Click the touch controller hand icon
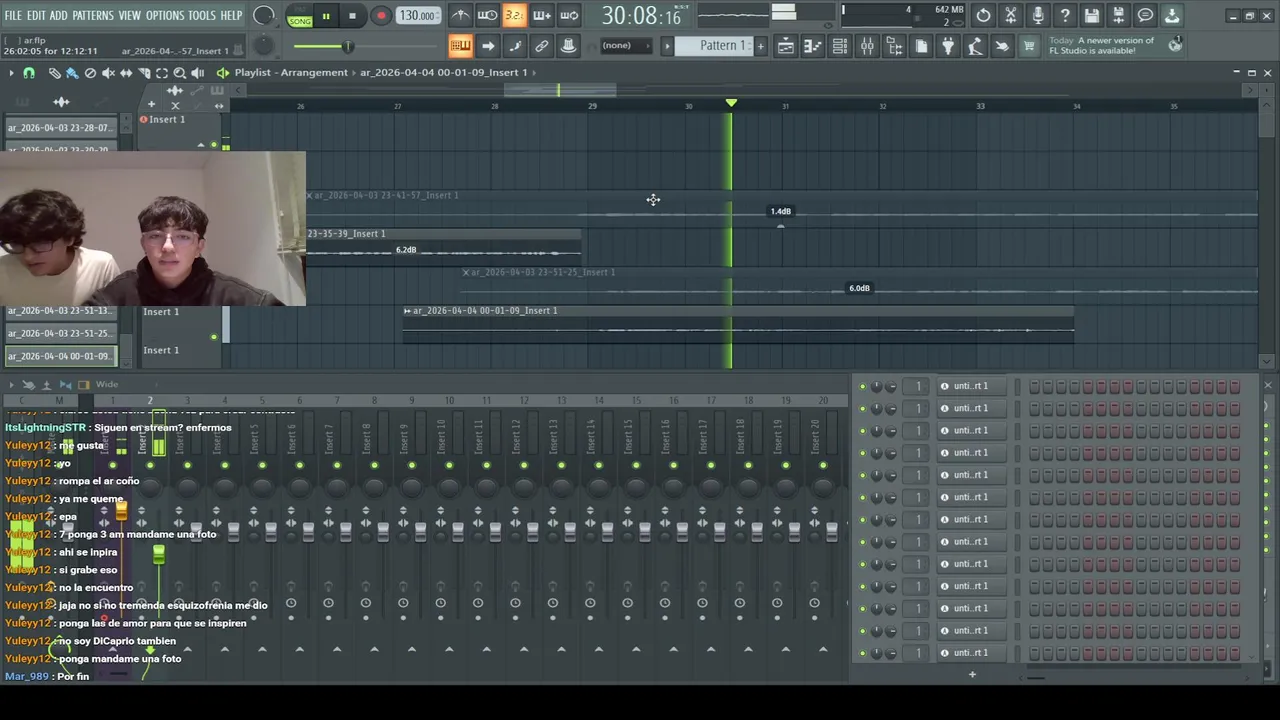 1002,46
